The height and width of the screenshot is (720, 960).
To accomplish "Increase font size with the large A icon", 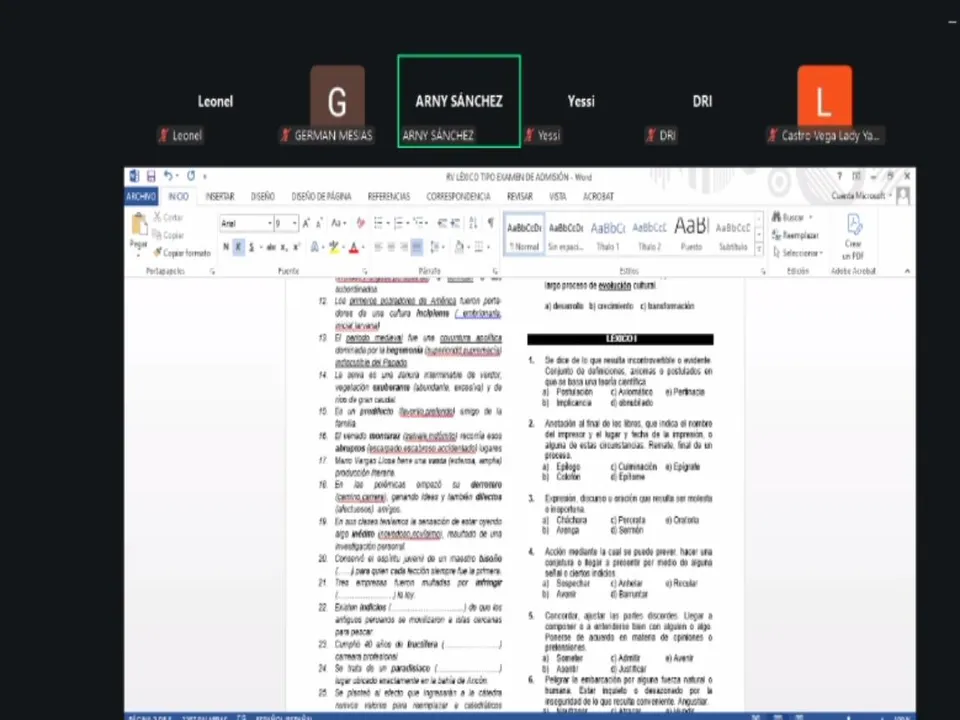I will [x=306, y=223].
